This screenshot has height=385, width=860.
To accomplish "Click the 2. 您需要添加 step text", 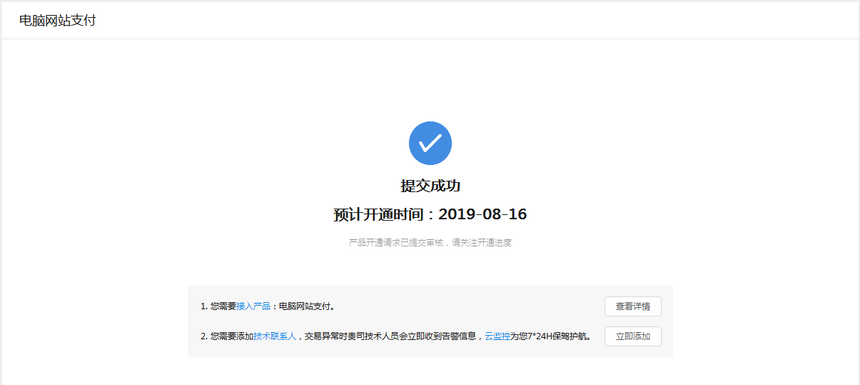I will coord(227,337).
